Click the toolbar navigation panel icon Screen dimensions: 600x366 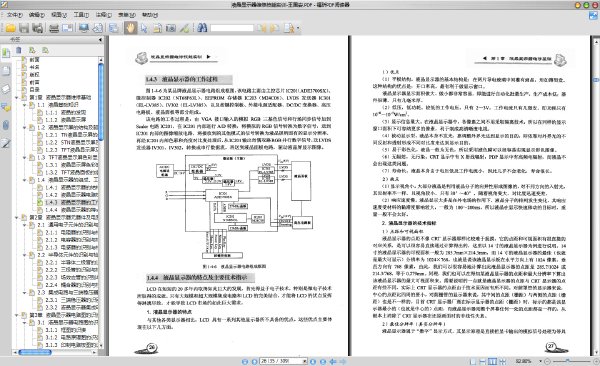click(114, 28)
